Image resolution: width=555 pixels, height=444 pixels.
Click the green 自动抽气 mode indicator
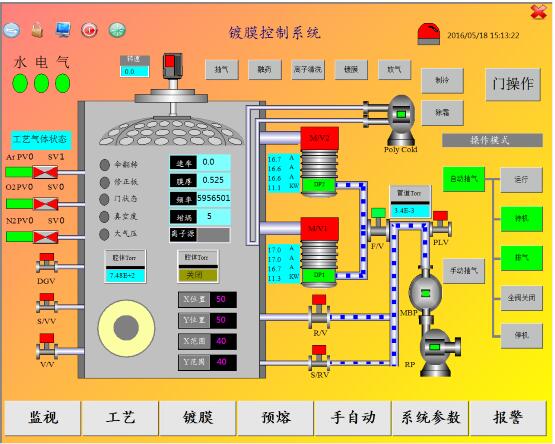pyautogui.click(x=464, y=180)
